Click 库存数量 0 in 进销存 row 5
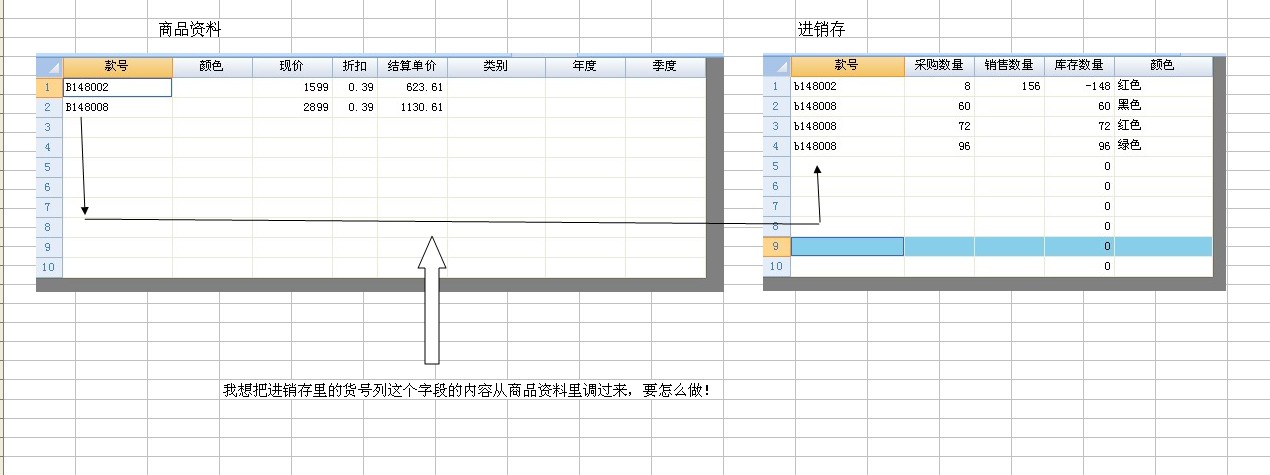The image size is (1270, 475). click(x=1079, y=166)
